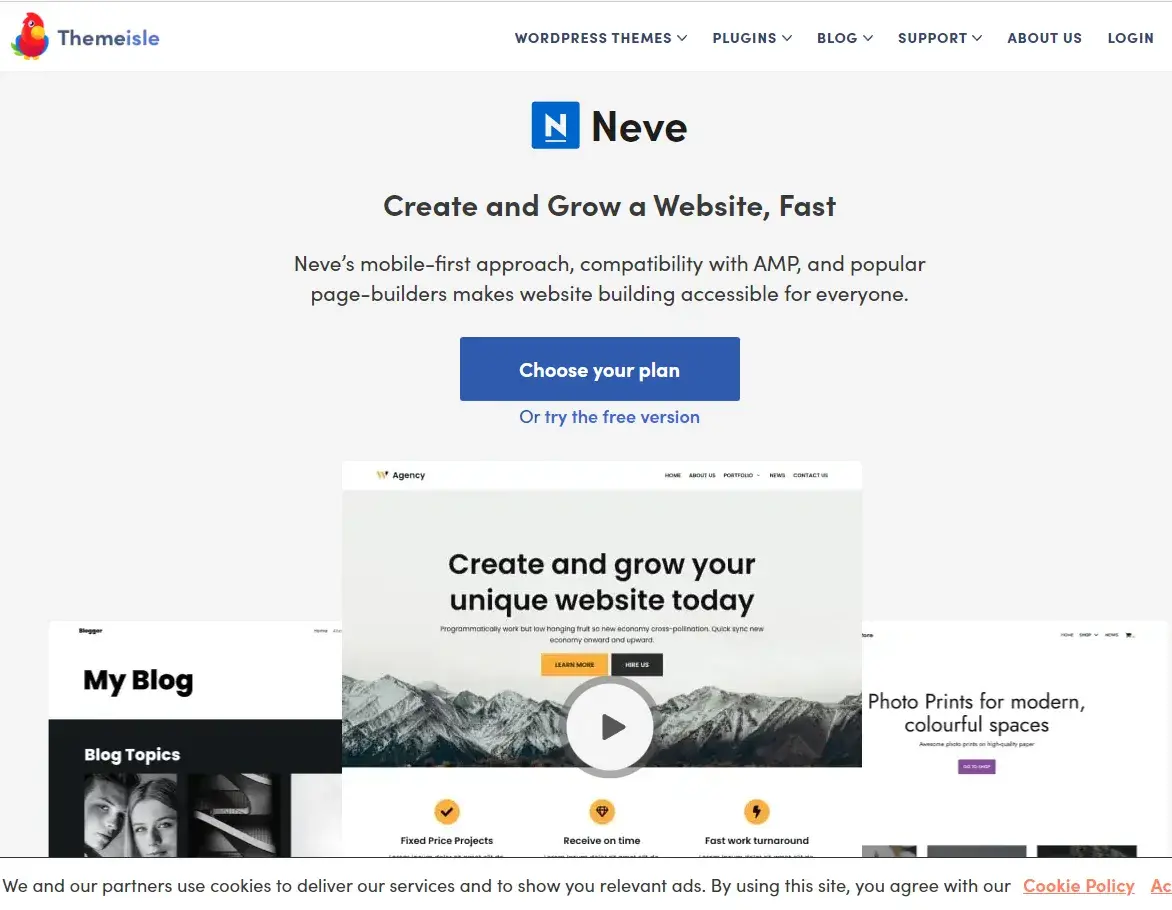Click the diamond Receive on time icon
The width and height of the screenshot is (1172, 910).
pos(602,811)
